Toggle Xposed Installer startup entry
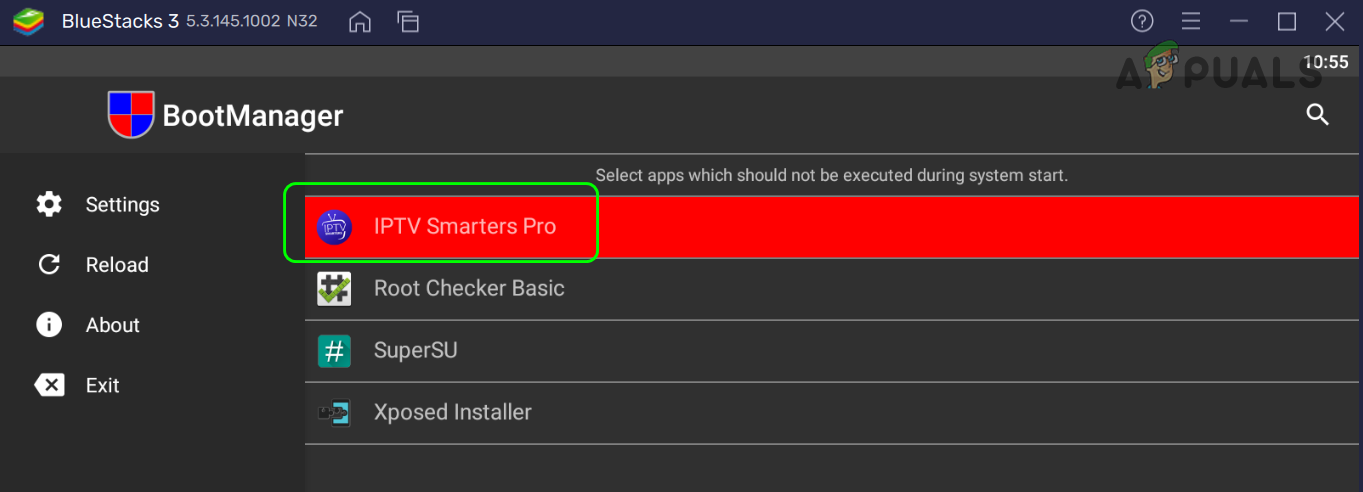This screenshot has width=1363, height=492. [452, 412]
